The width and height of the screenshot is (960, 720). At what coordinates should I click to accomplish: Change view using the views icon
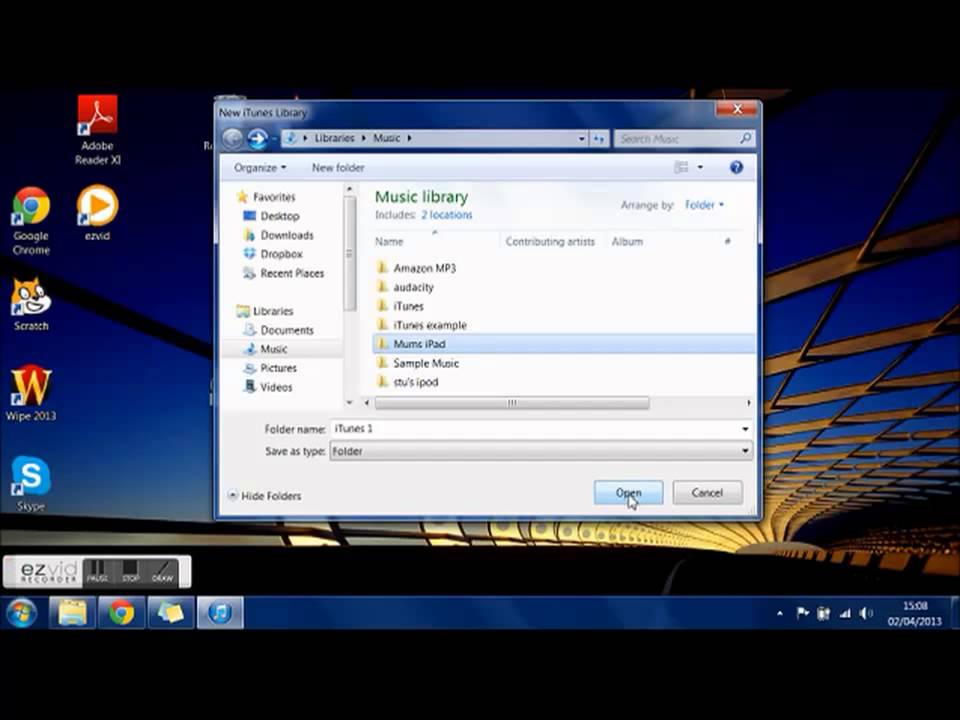[x=681, y=167]
